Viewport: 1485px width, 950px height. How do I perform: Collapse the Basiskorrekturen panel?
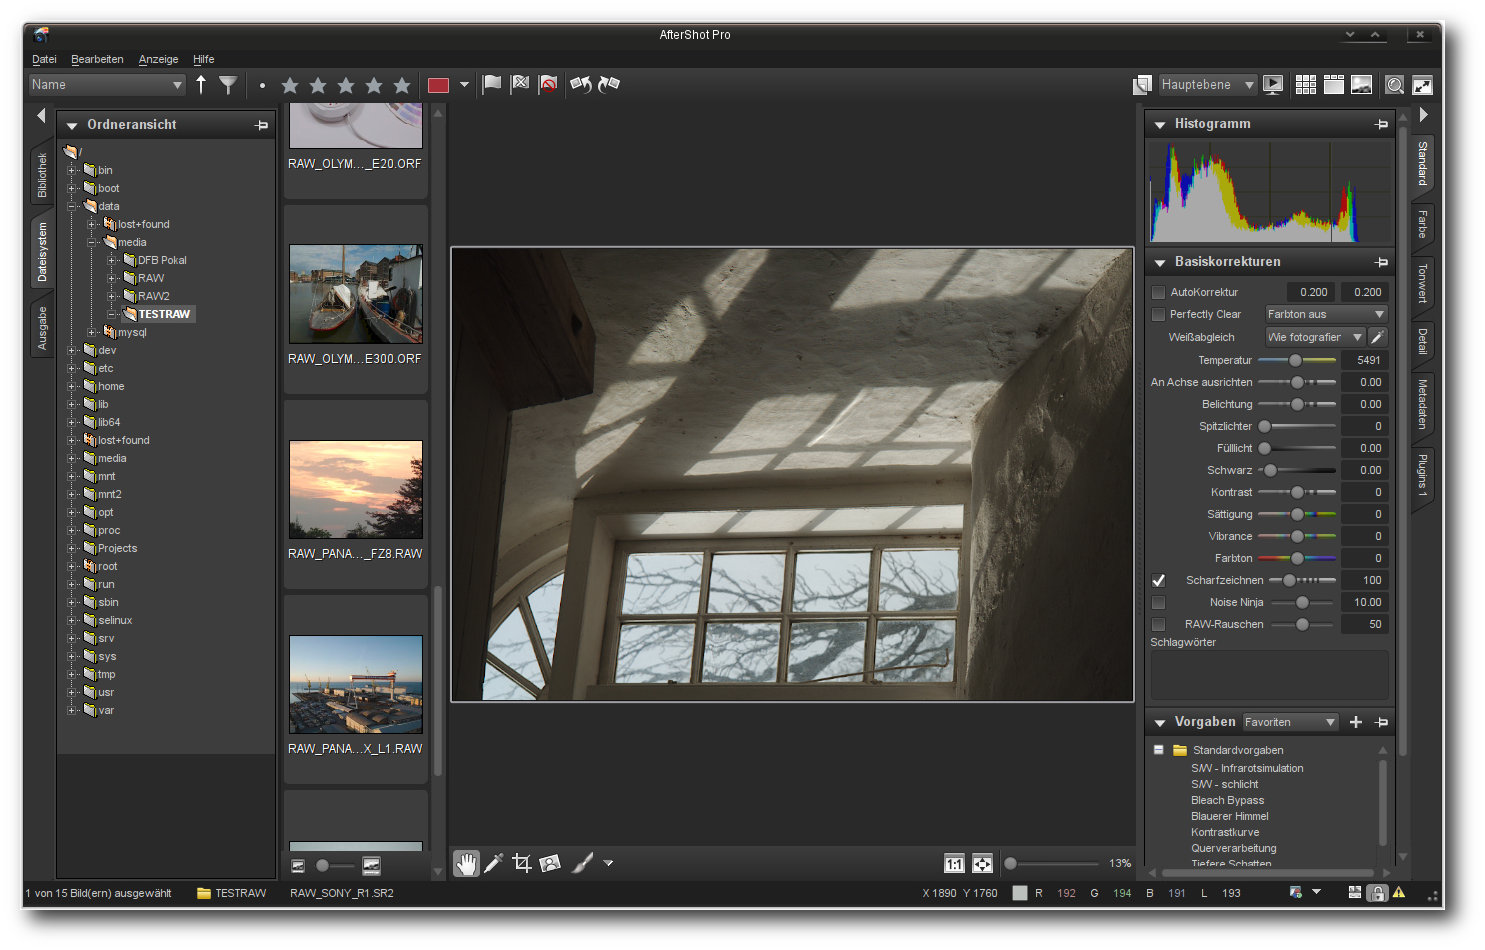click(x=1160, y=263)
